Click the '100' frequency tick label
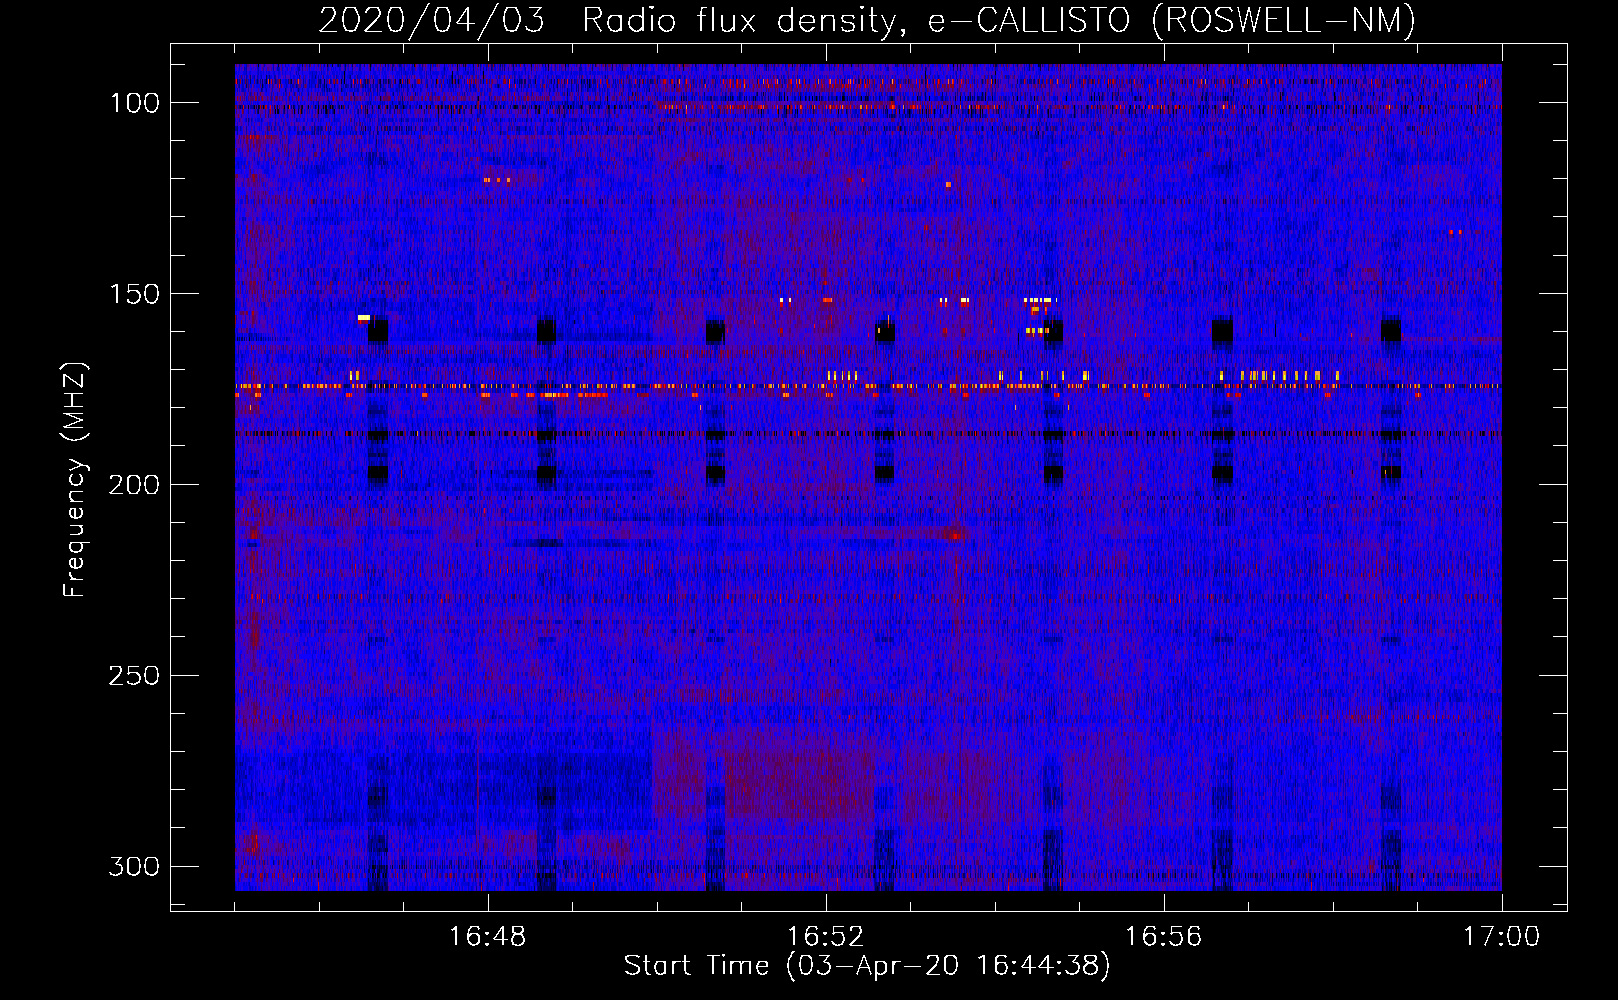This screenshot has width=1618, height=1000. click(133, 103)
